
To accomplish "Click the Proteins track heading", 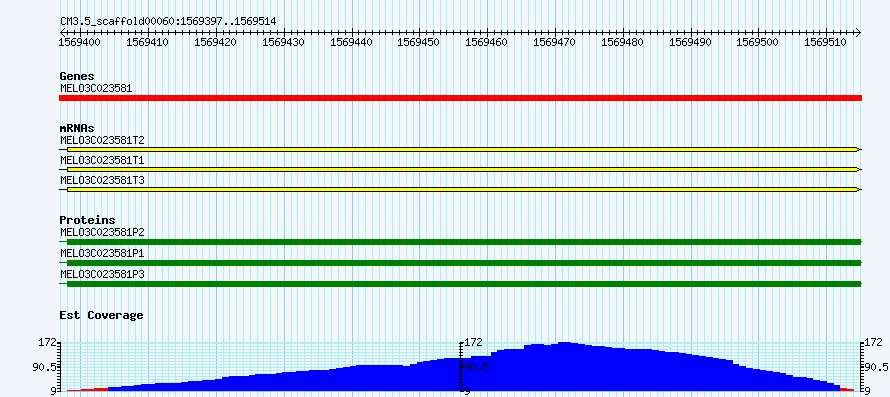I will pos(87,220).
